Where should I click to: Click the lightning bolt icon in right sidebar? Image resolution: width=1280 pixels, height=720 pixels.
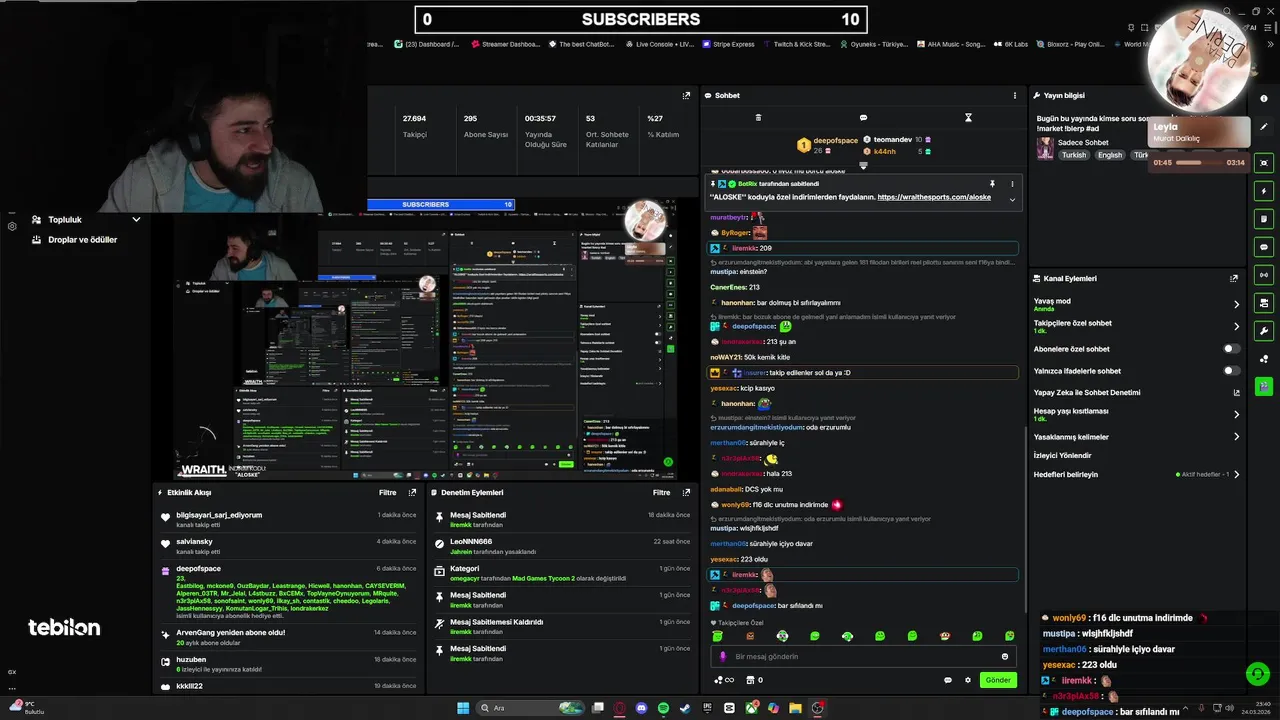[1264, 191]
